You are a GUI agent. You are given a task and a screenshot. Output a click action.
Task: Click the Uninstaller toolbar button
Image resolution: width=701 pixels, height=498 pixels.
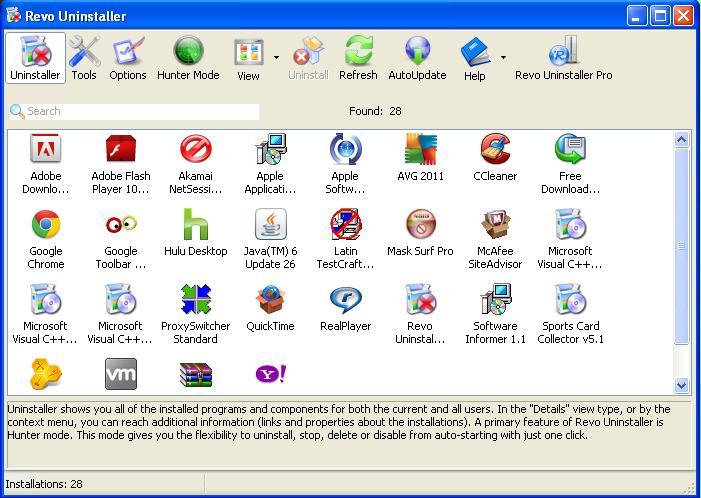coord(35,58)
